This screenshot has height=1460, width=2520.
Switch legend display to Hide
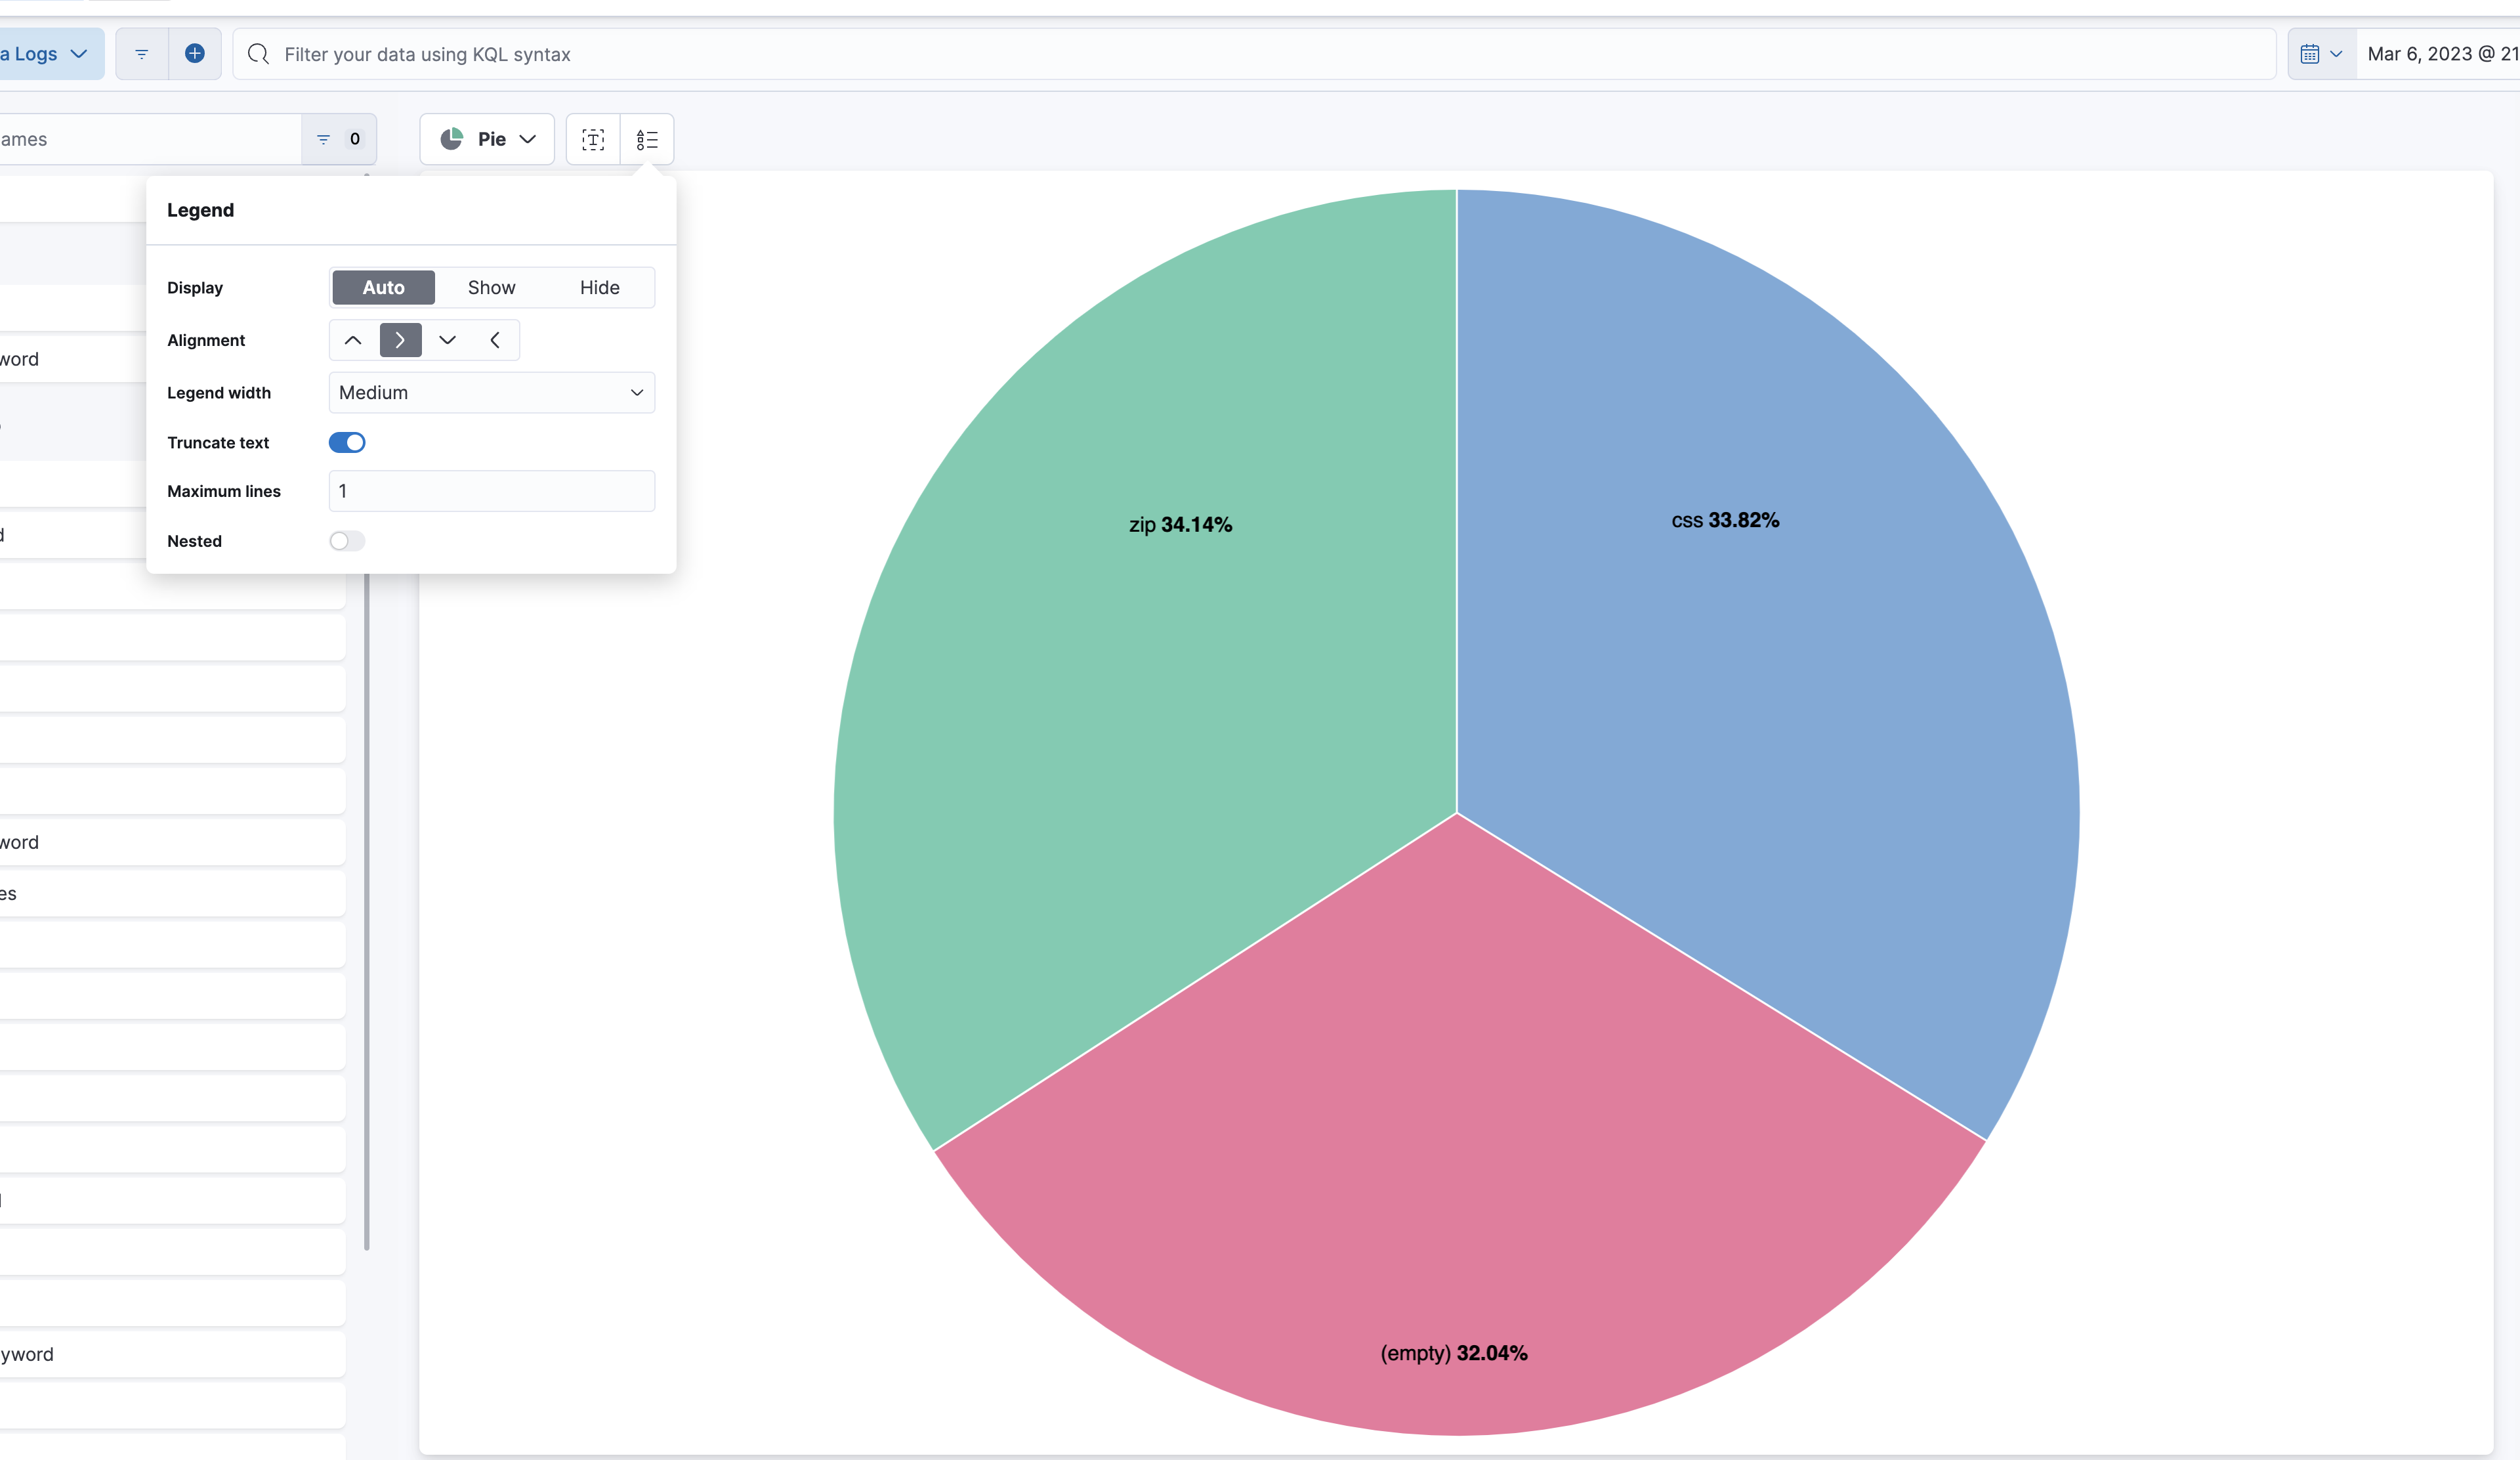(x=599, y=287)
